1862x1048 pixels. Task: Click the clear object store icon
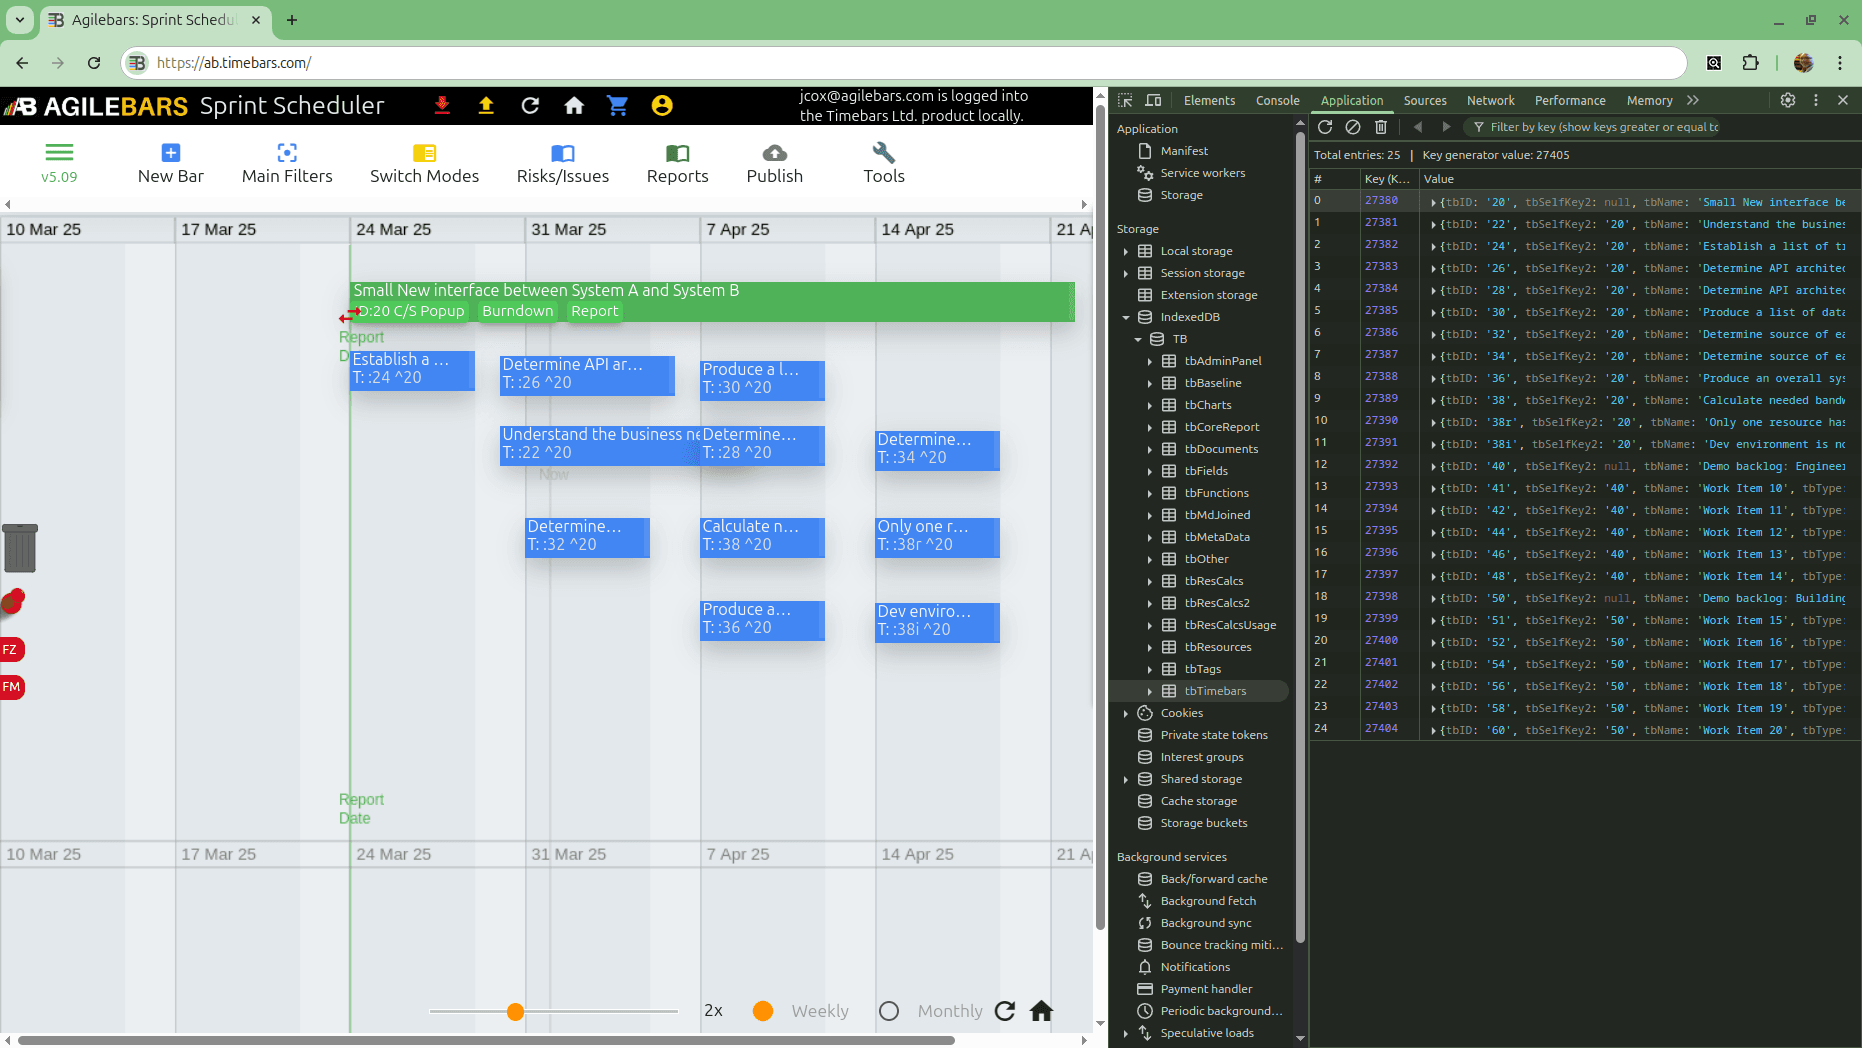point(1353,127)
